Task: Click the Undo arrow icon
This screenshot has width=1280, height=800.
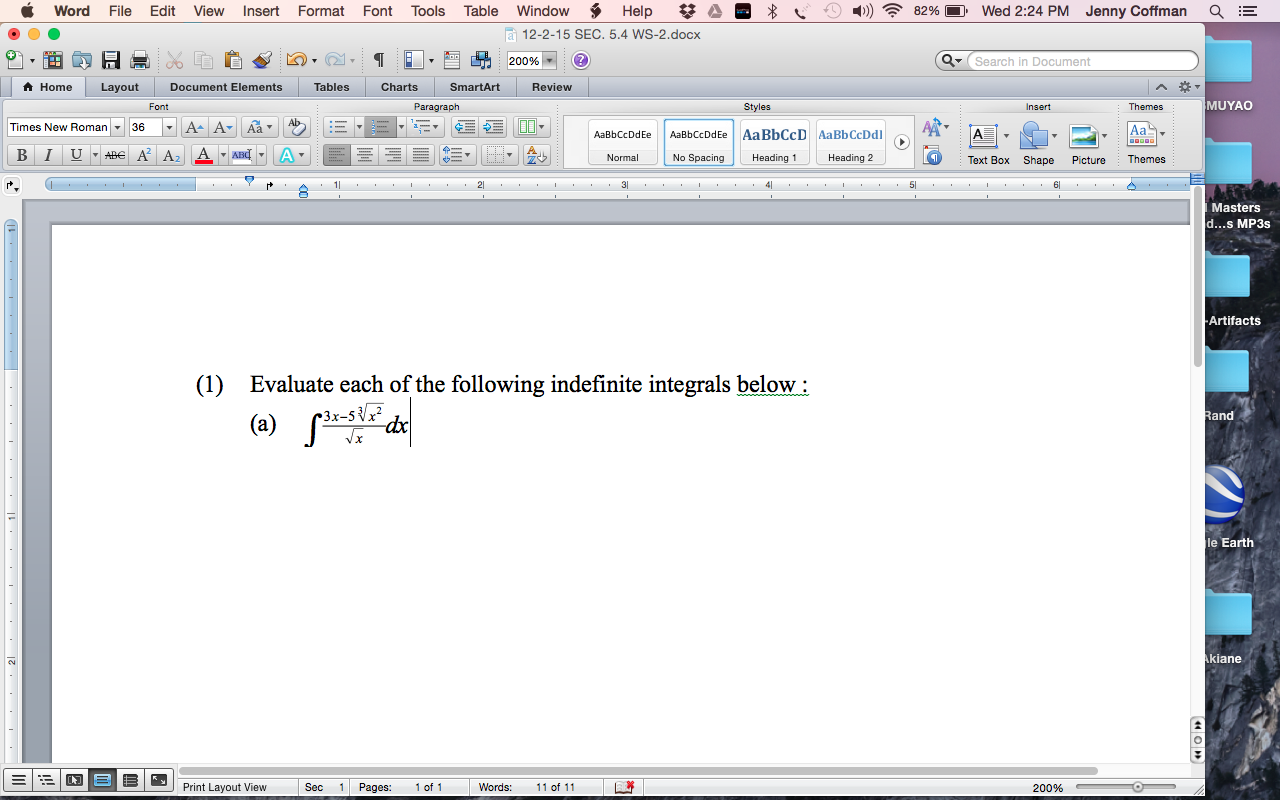Action: pos(295,61)
